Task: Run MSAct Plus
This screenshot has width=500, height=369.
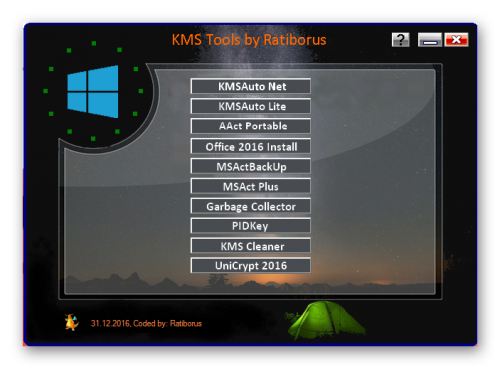Action: pyautogui.click(x=251, y=186)
